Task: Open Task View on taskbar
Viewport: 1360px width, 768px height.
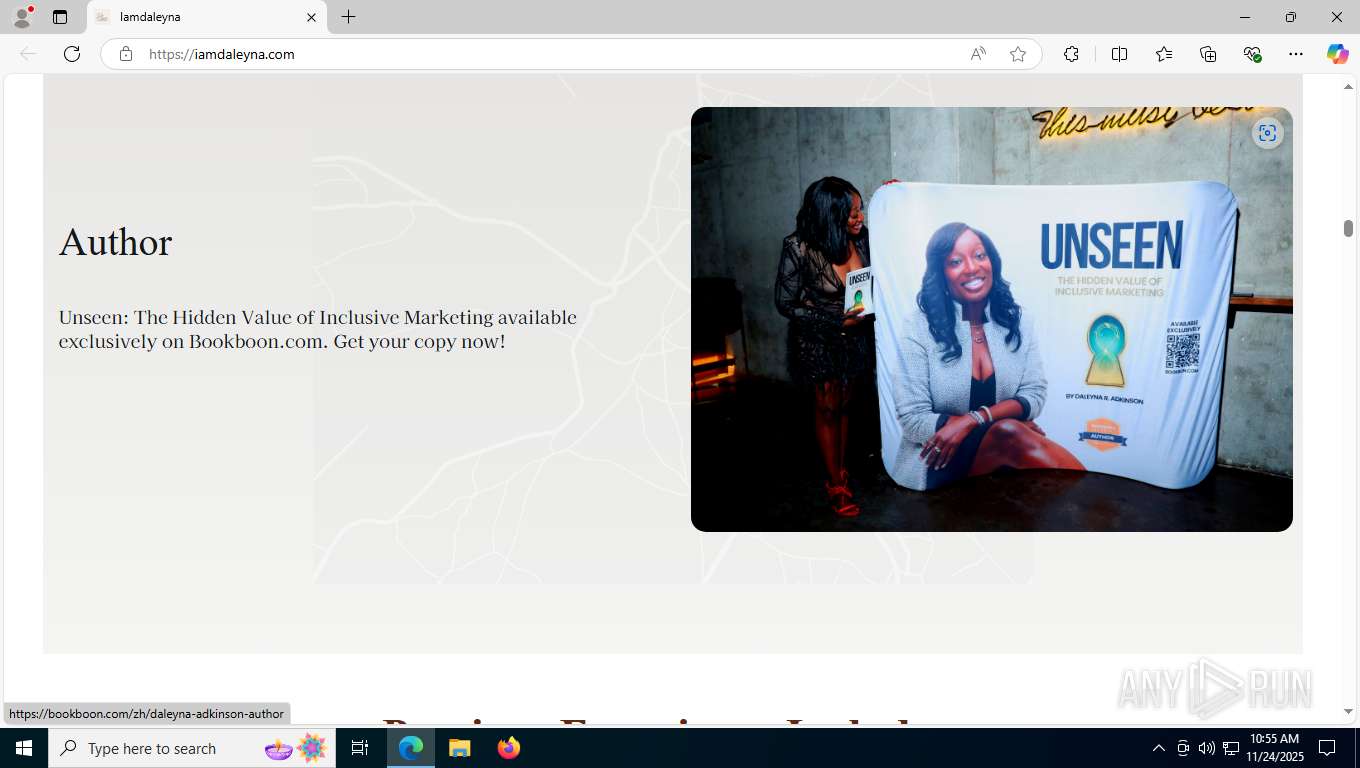Action: [360, 748]
